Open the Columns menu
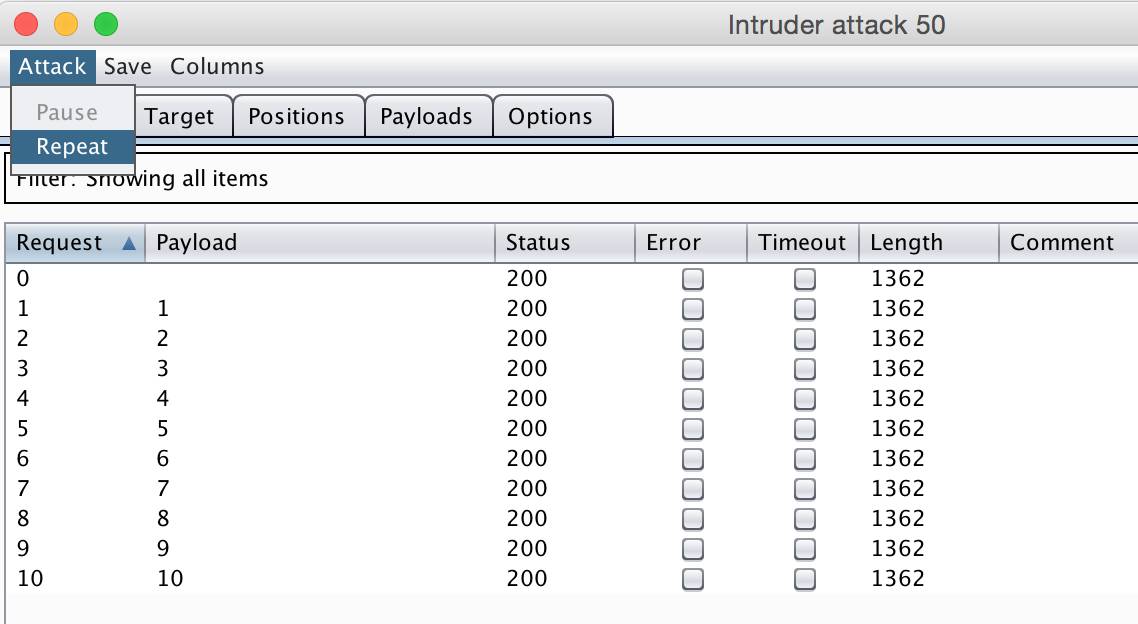The image size is (1138, 624). tap(217, 67)
